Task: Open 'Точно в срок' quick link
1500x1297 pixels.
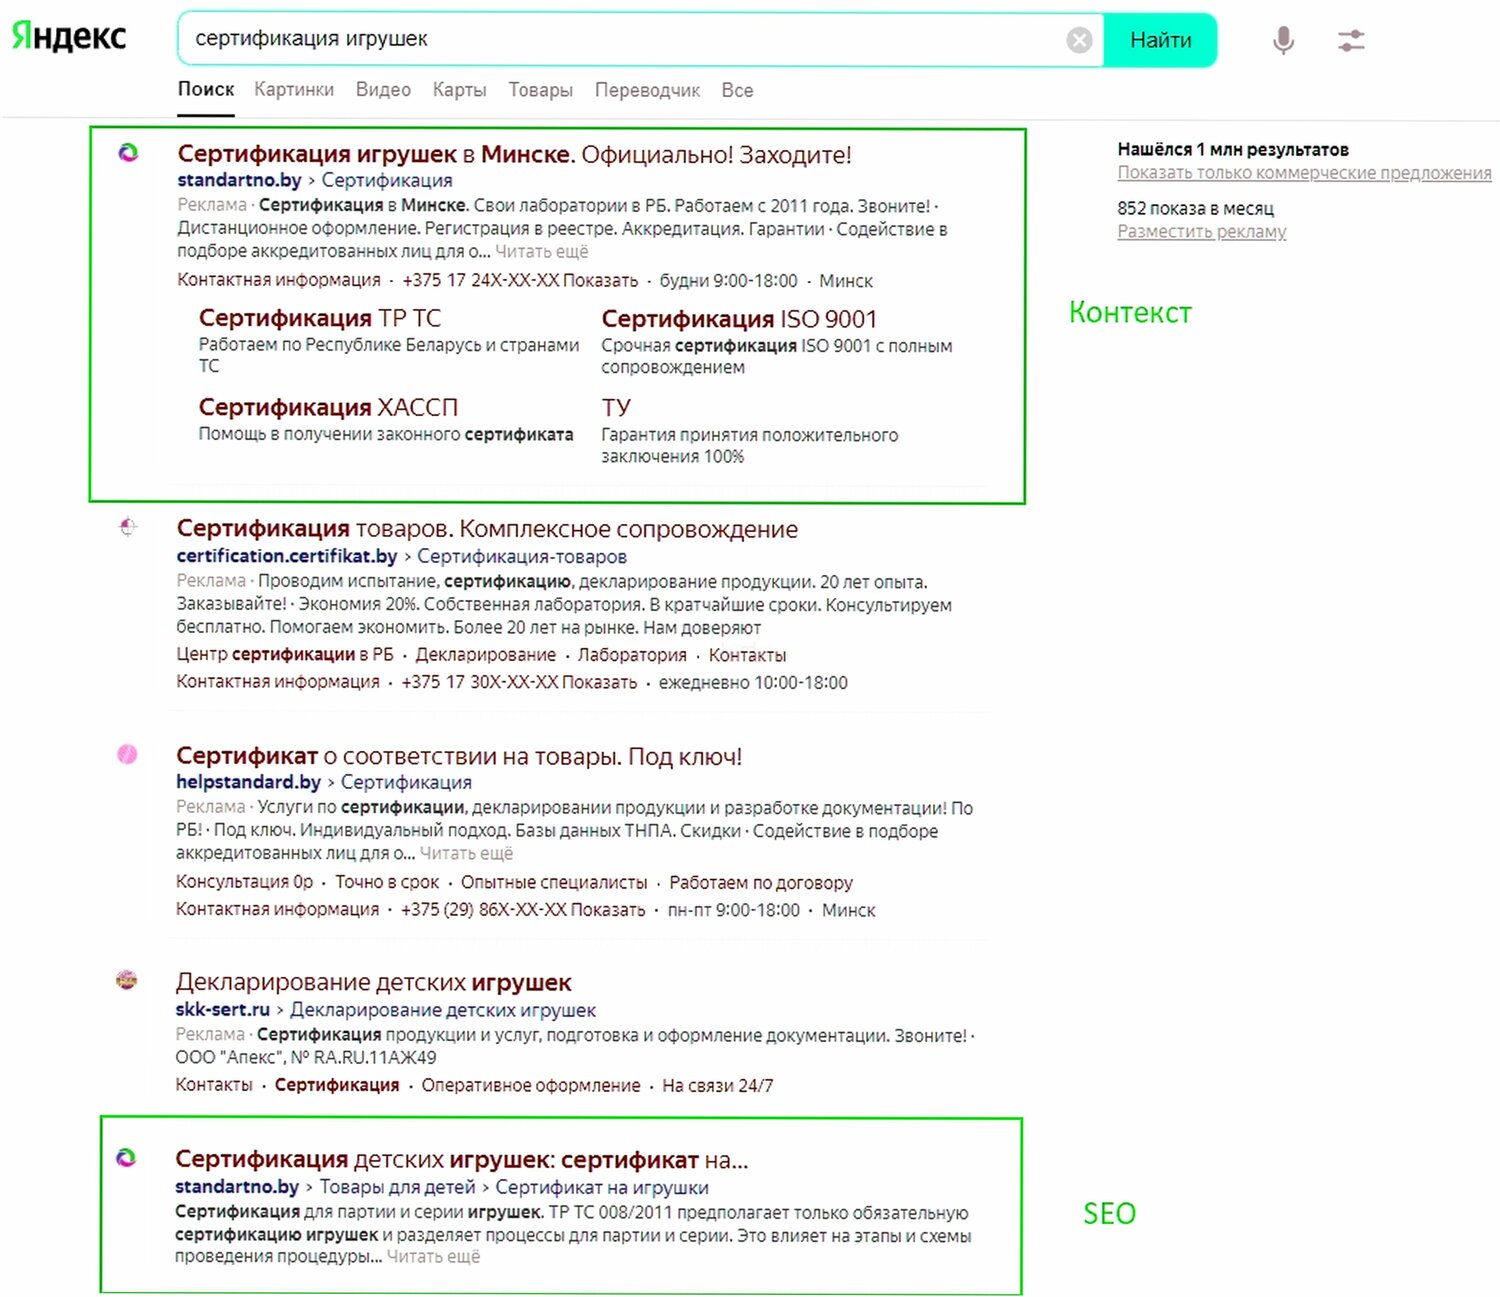Action: [387, 882]
